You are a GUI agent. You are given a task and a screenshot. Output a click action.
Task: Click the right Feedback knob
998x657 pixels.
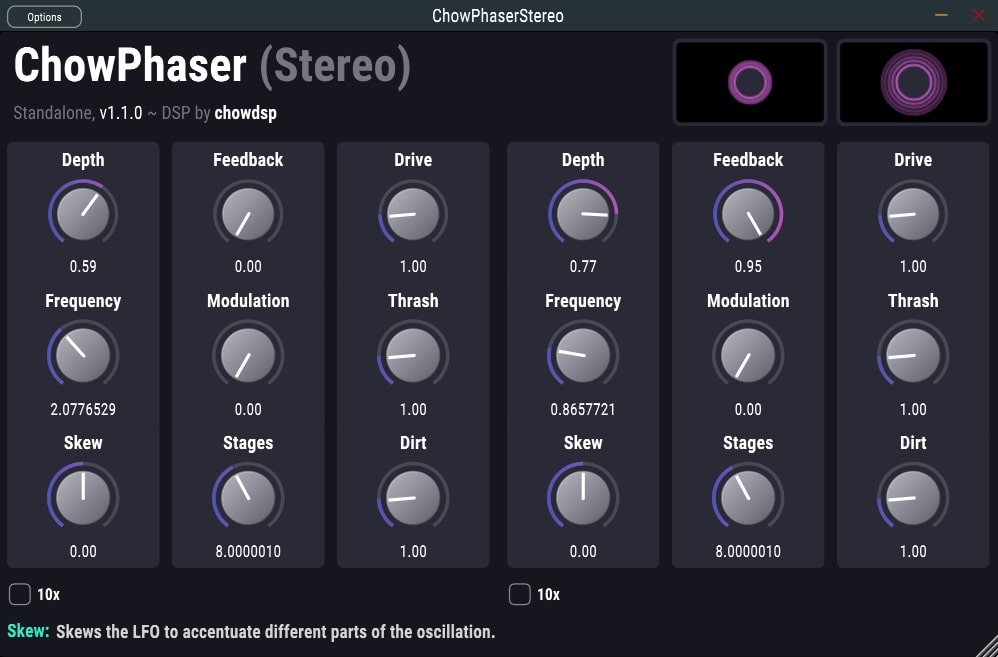tap(748, 213)
